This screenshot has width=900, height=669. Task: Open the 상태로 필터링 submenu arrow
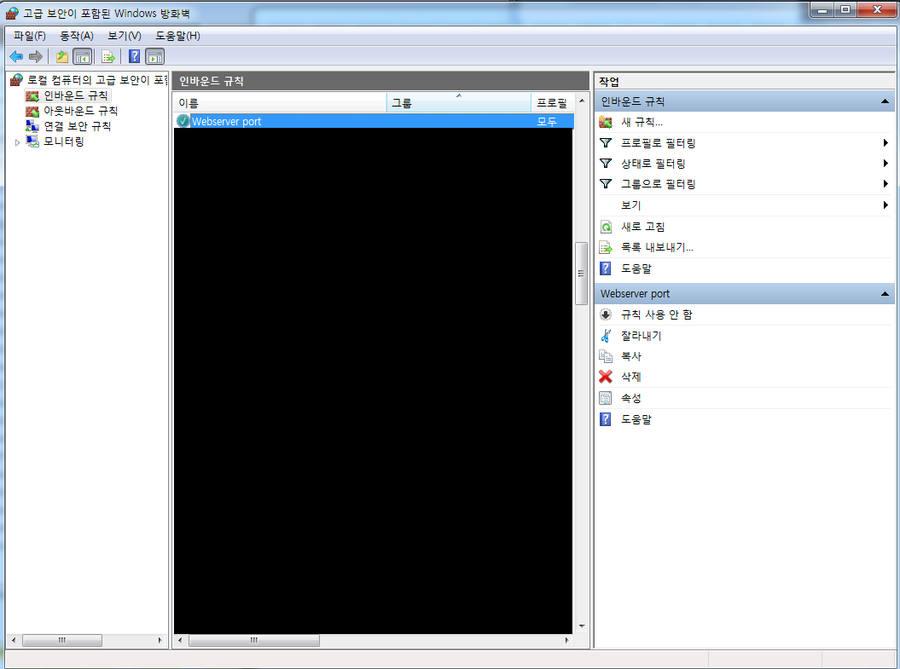(x=886, y=164)
